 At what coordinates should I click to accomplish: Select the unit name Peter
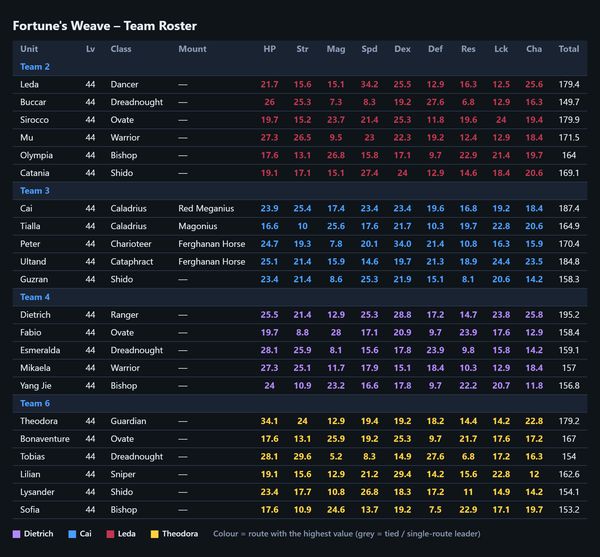30,244
